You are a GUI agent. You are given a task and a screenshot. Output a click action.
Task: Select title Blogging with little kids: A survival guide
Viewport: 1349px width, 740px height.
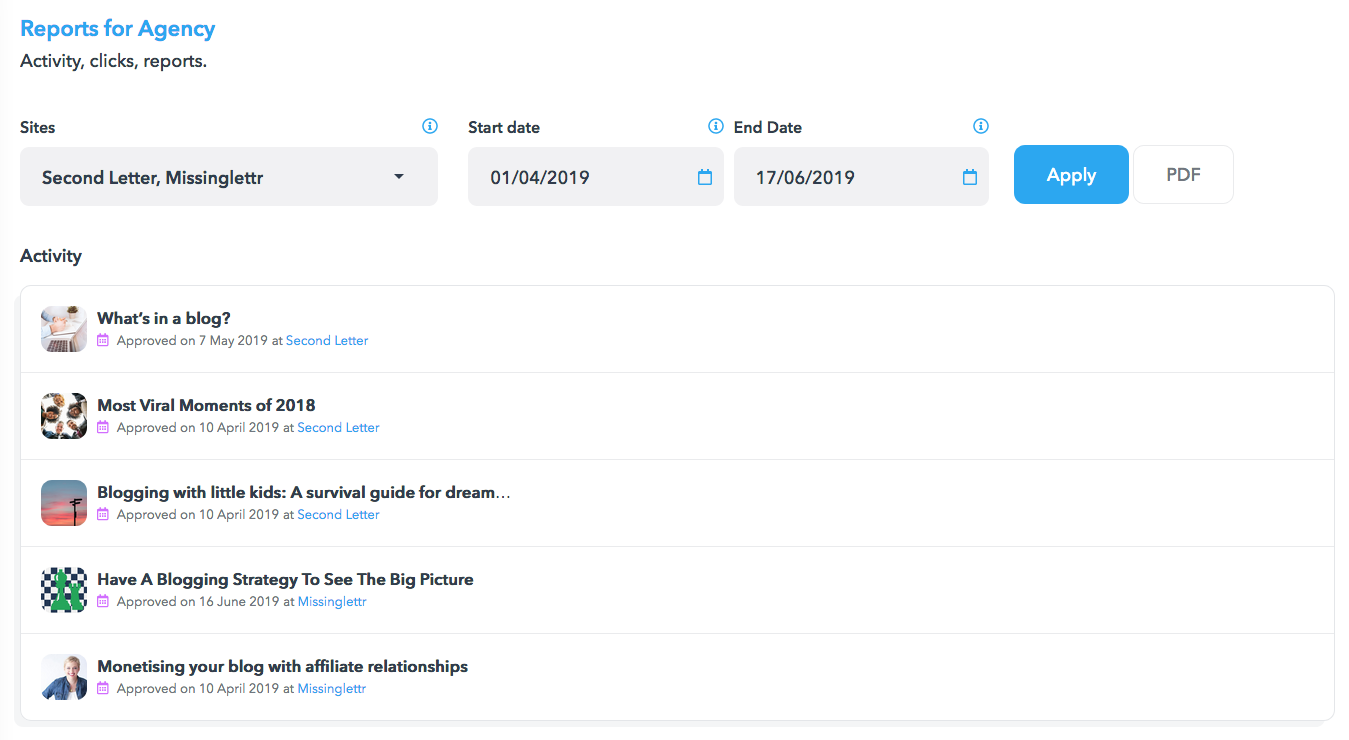click(304, 493)
